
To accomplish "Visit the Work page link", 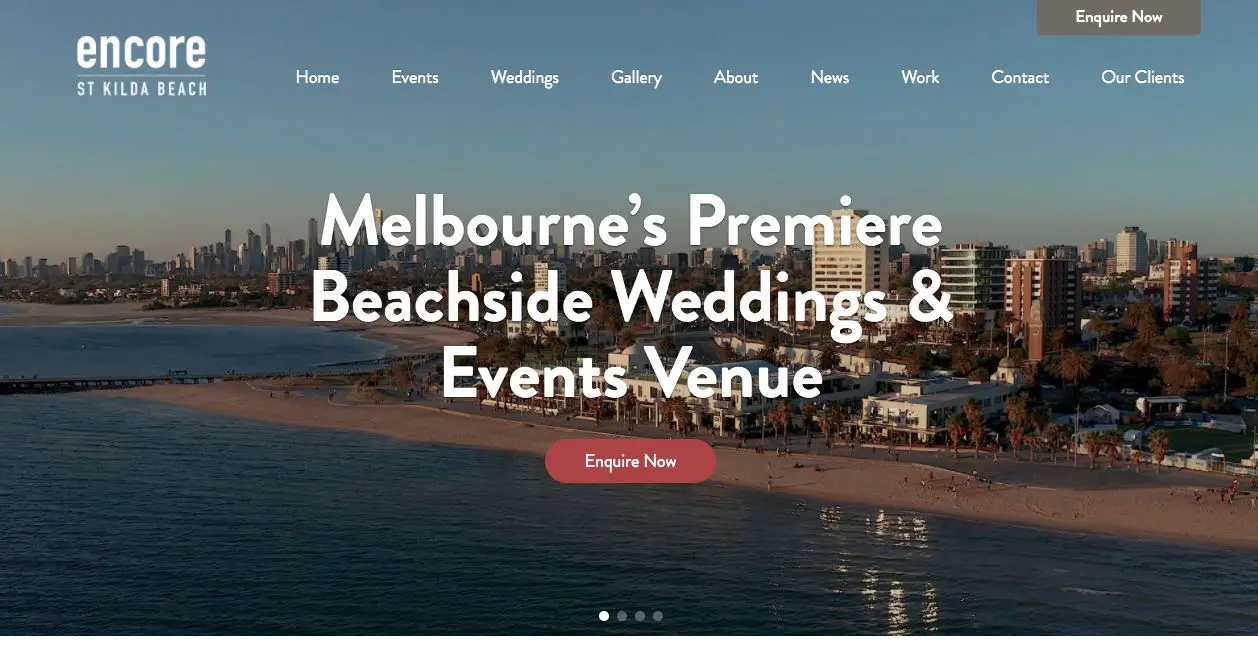I will point(920,77).
